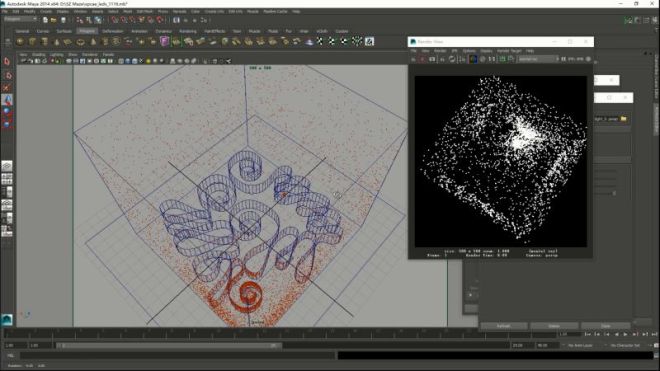Create a polygon torus from shelf
This screenshot has height=371, width=660.
[x=80, y=41]
